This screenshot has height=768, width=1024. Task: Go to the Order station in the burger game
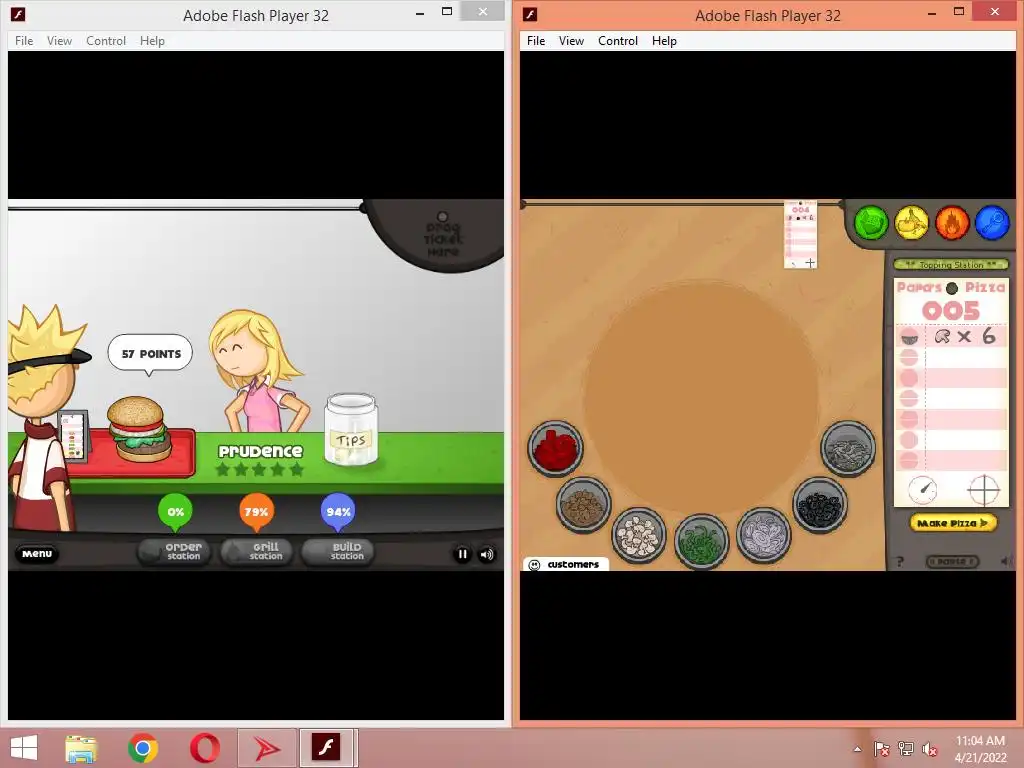[174, 552]
